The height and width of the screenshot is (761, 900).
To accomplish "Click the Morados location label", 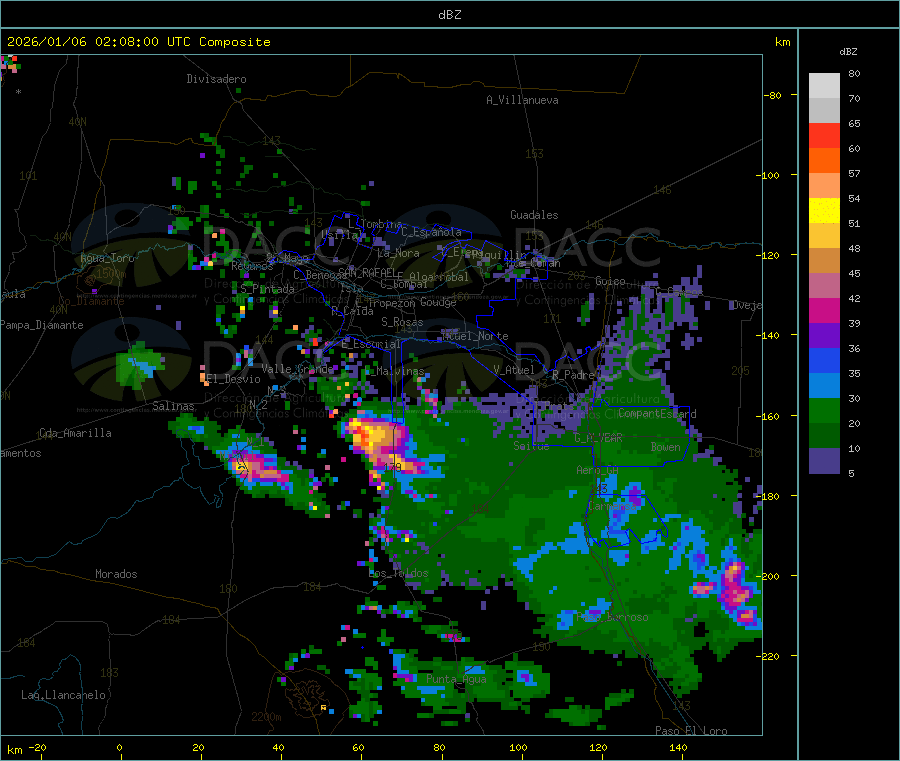I will click(116, 574).
